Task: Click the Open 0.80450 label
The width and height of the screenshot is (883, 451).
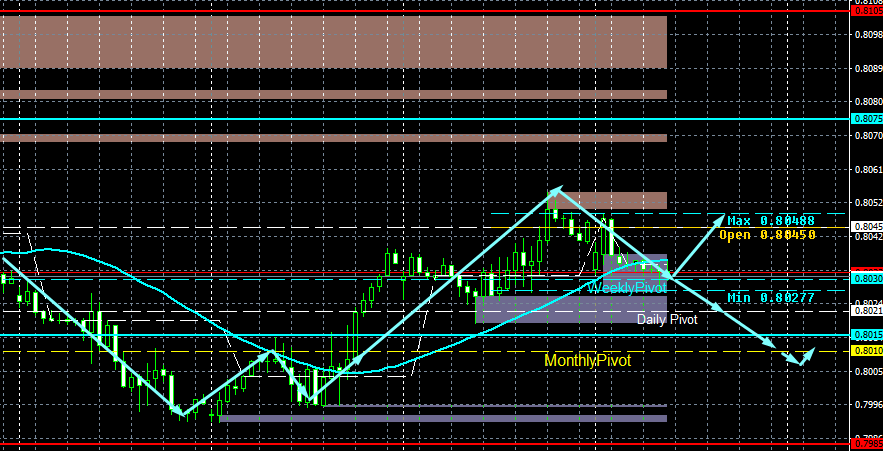Action: 767,235
